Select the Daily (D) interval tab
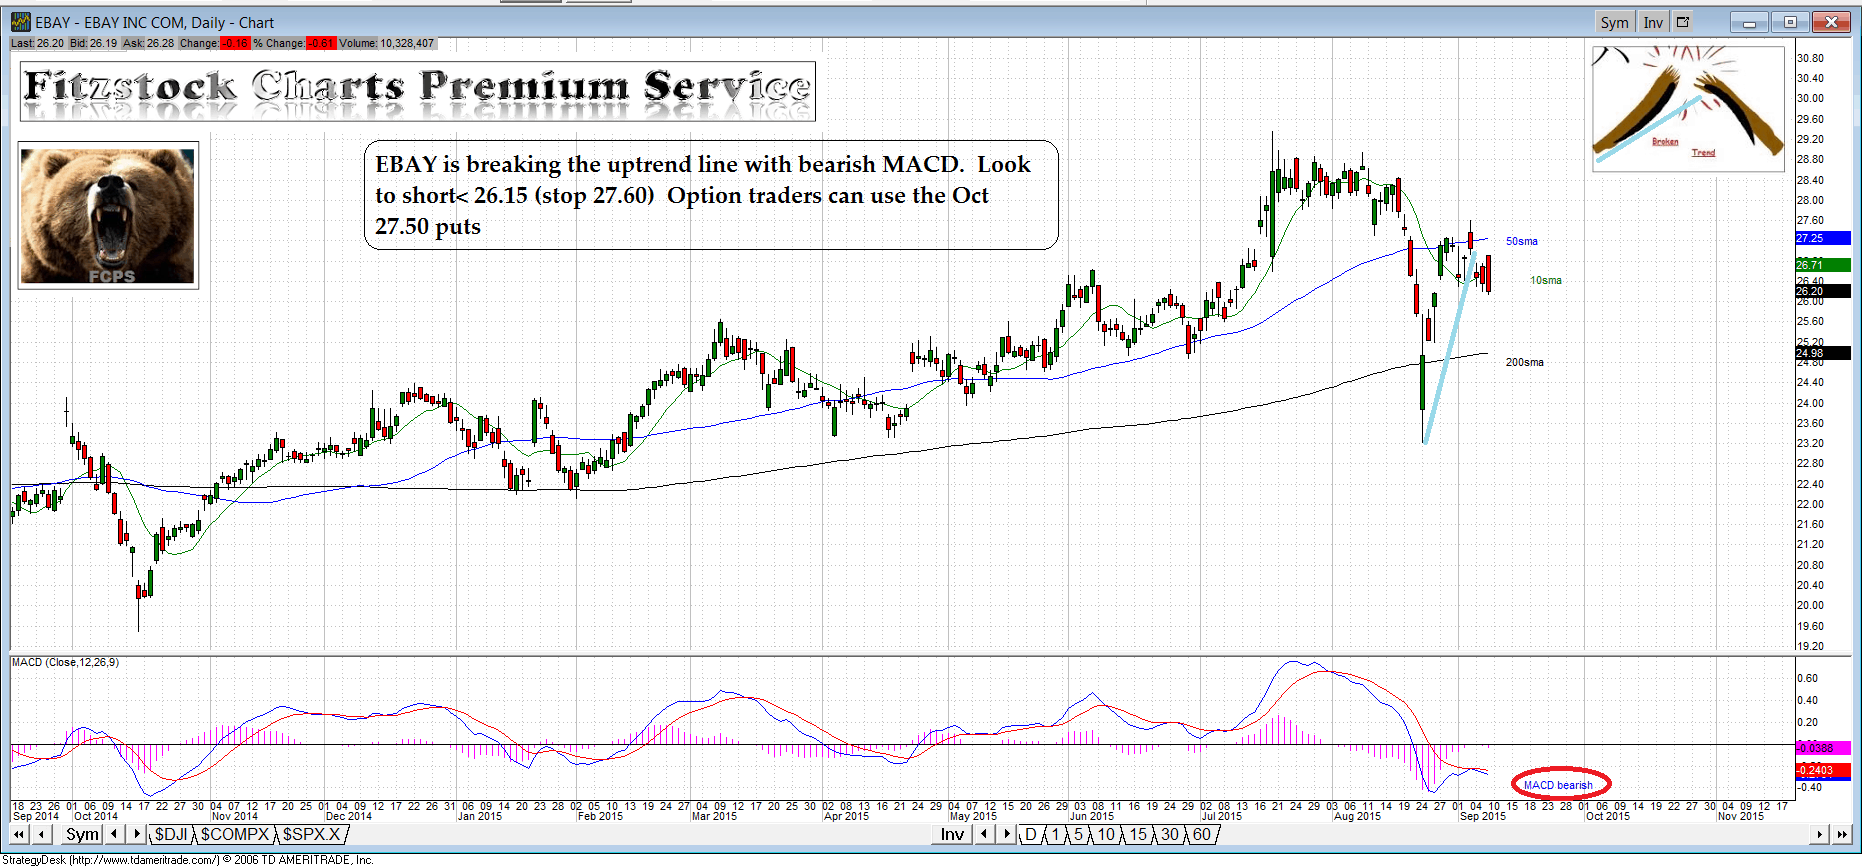This screenshot has width=1862, height=866. (1031, 835)
